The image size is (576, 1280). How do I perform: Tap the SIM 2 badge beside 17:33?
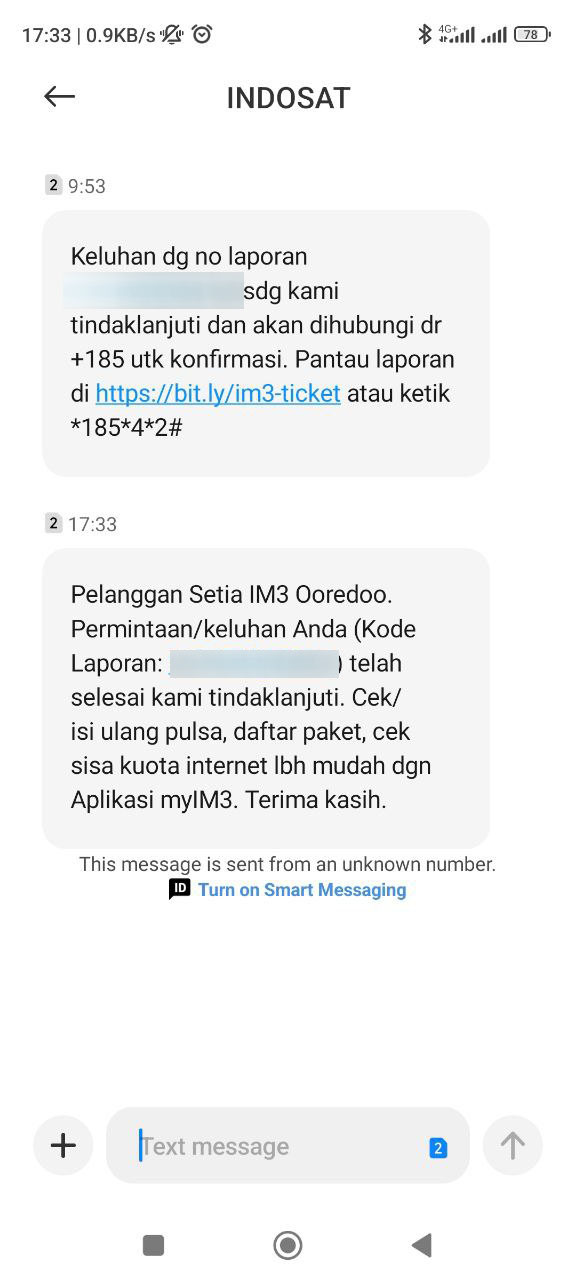click(54, 523)
